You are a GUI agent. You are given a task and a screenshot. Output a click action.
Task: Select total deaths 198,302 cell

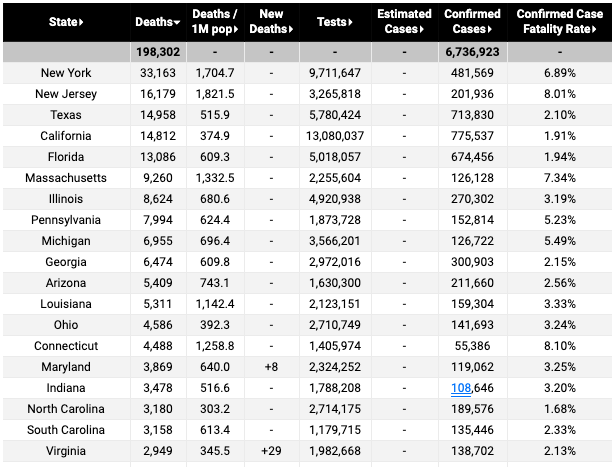click(158, 52)
